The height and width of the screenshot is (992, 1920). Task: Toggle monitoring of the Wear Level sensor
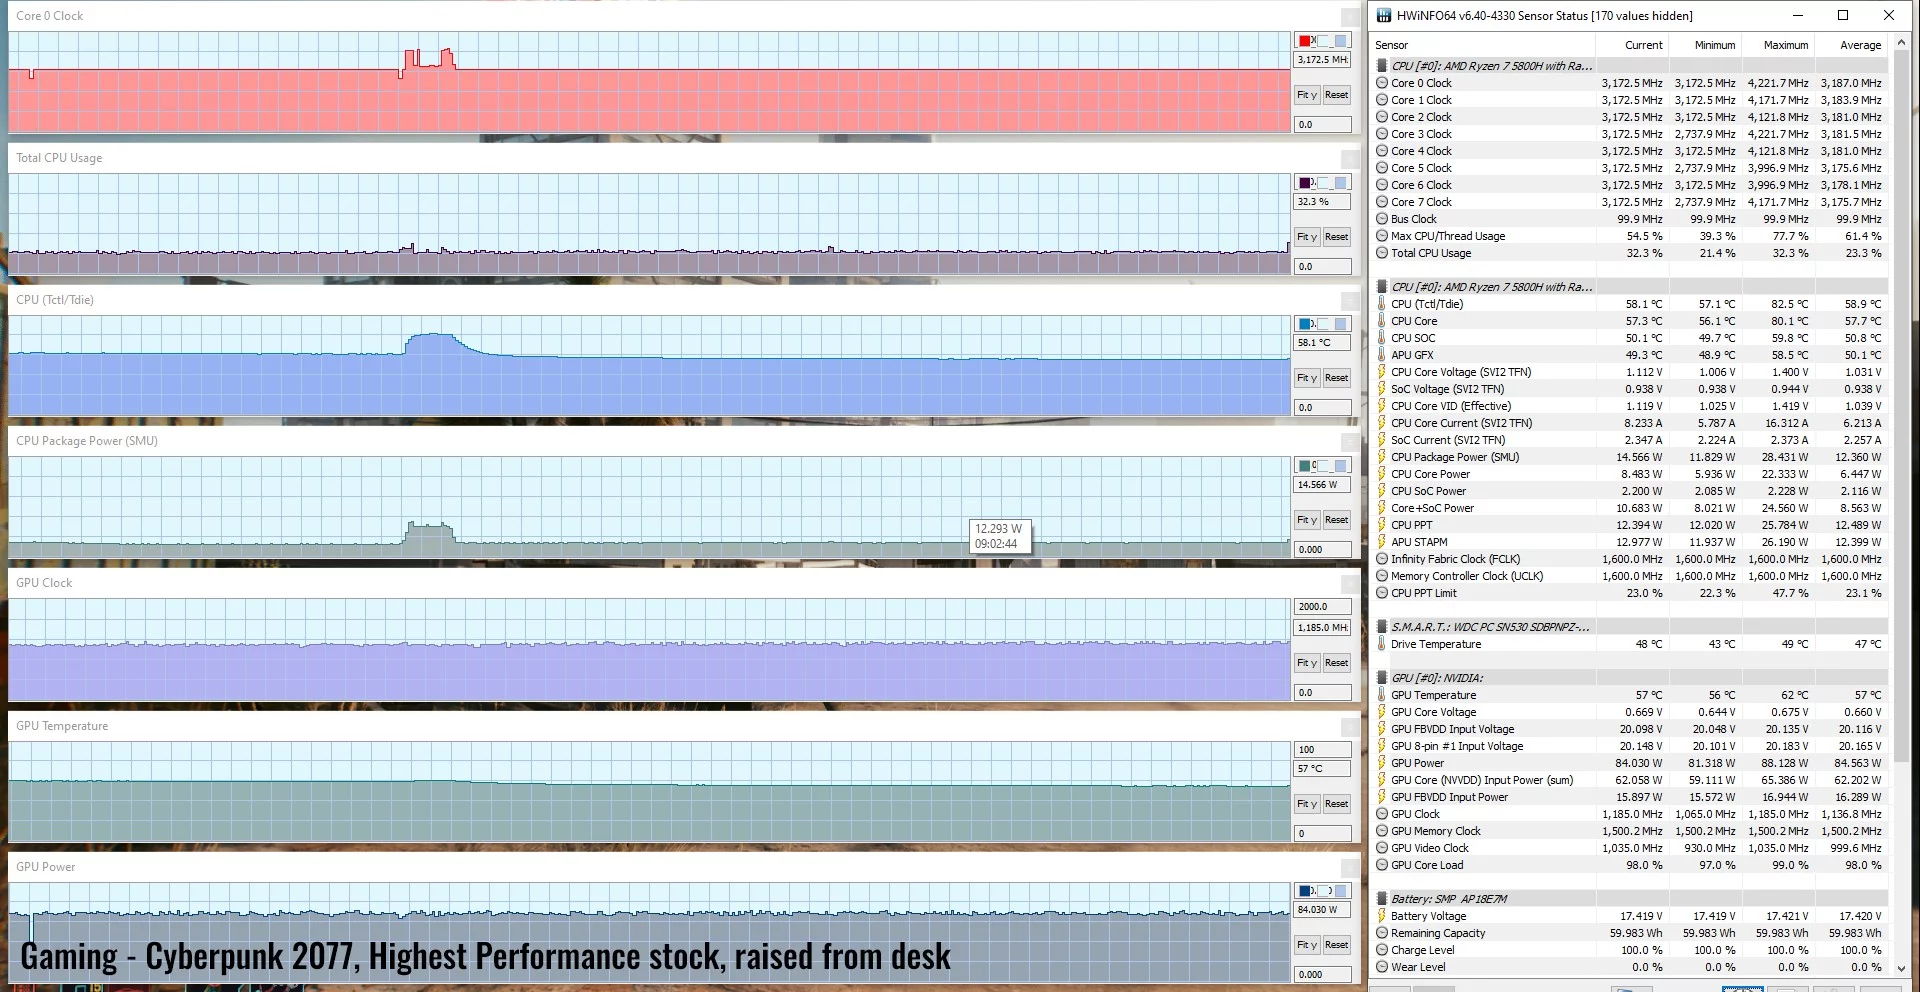pos(1383,967)
